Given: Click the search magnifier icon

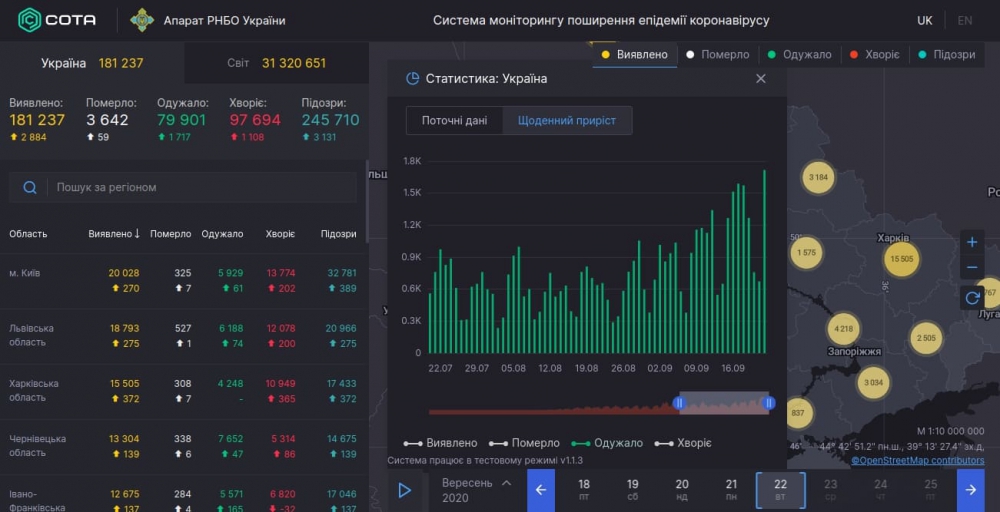Looking at the screenshot, I should pos(30,188).
